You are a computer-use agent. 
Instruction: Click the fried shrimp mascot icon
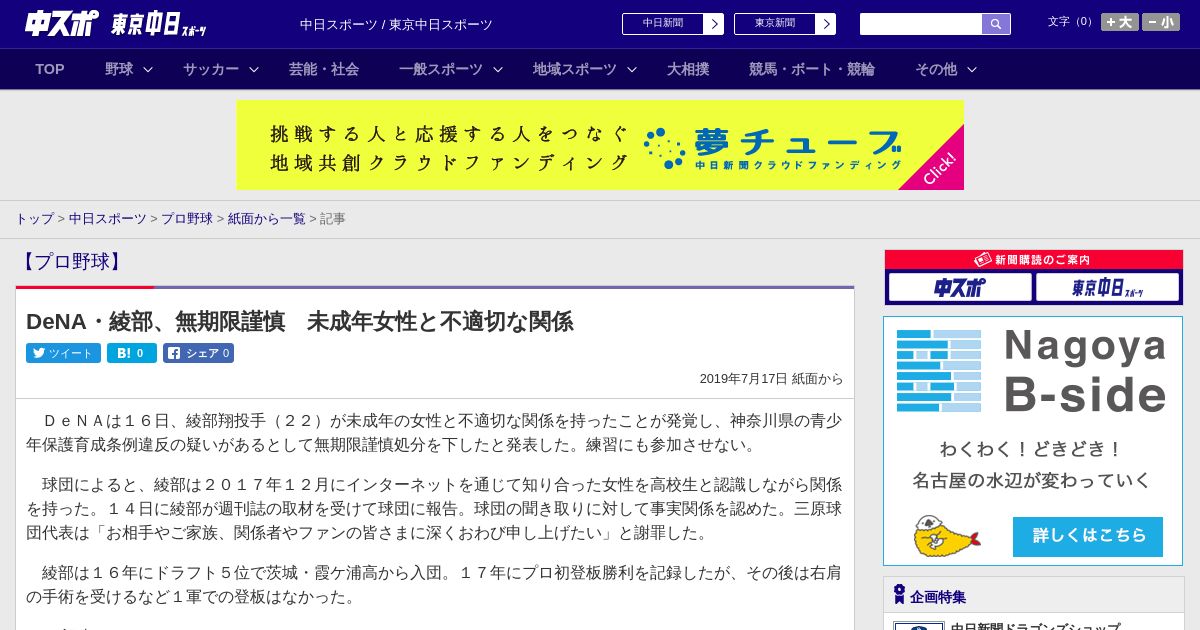(946, 536)
